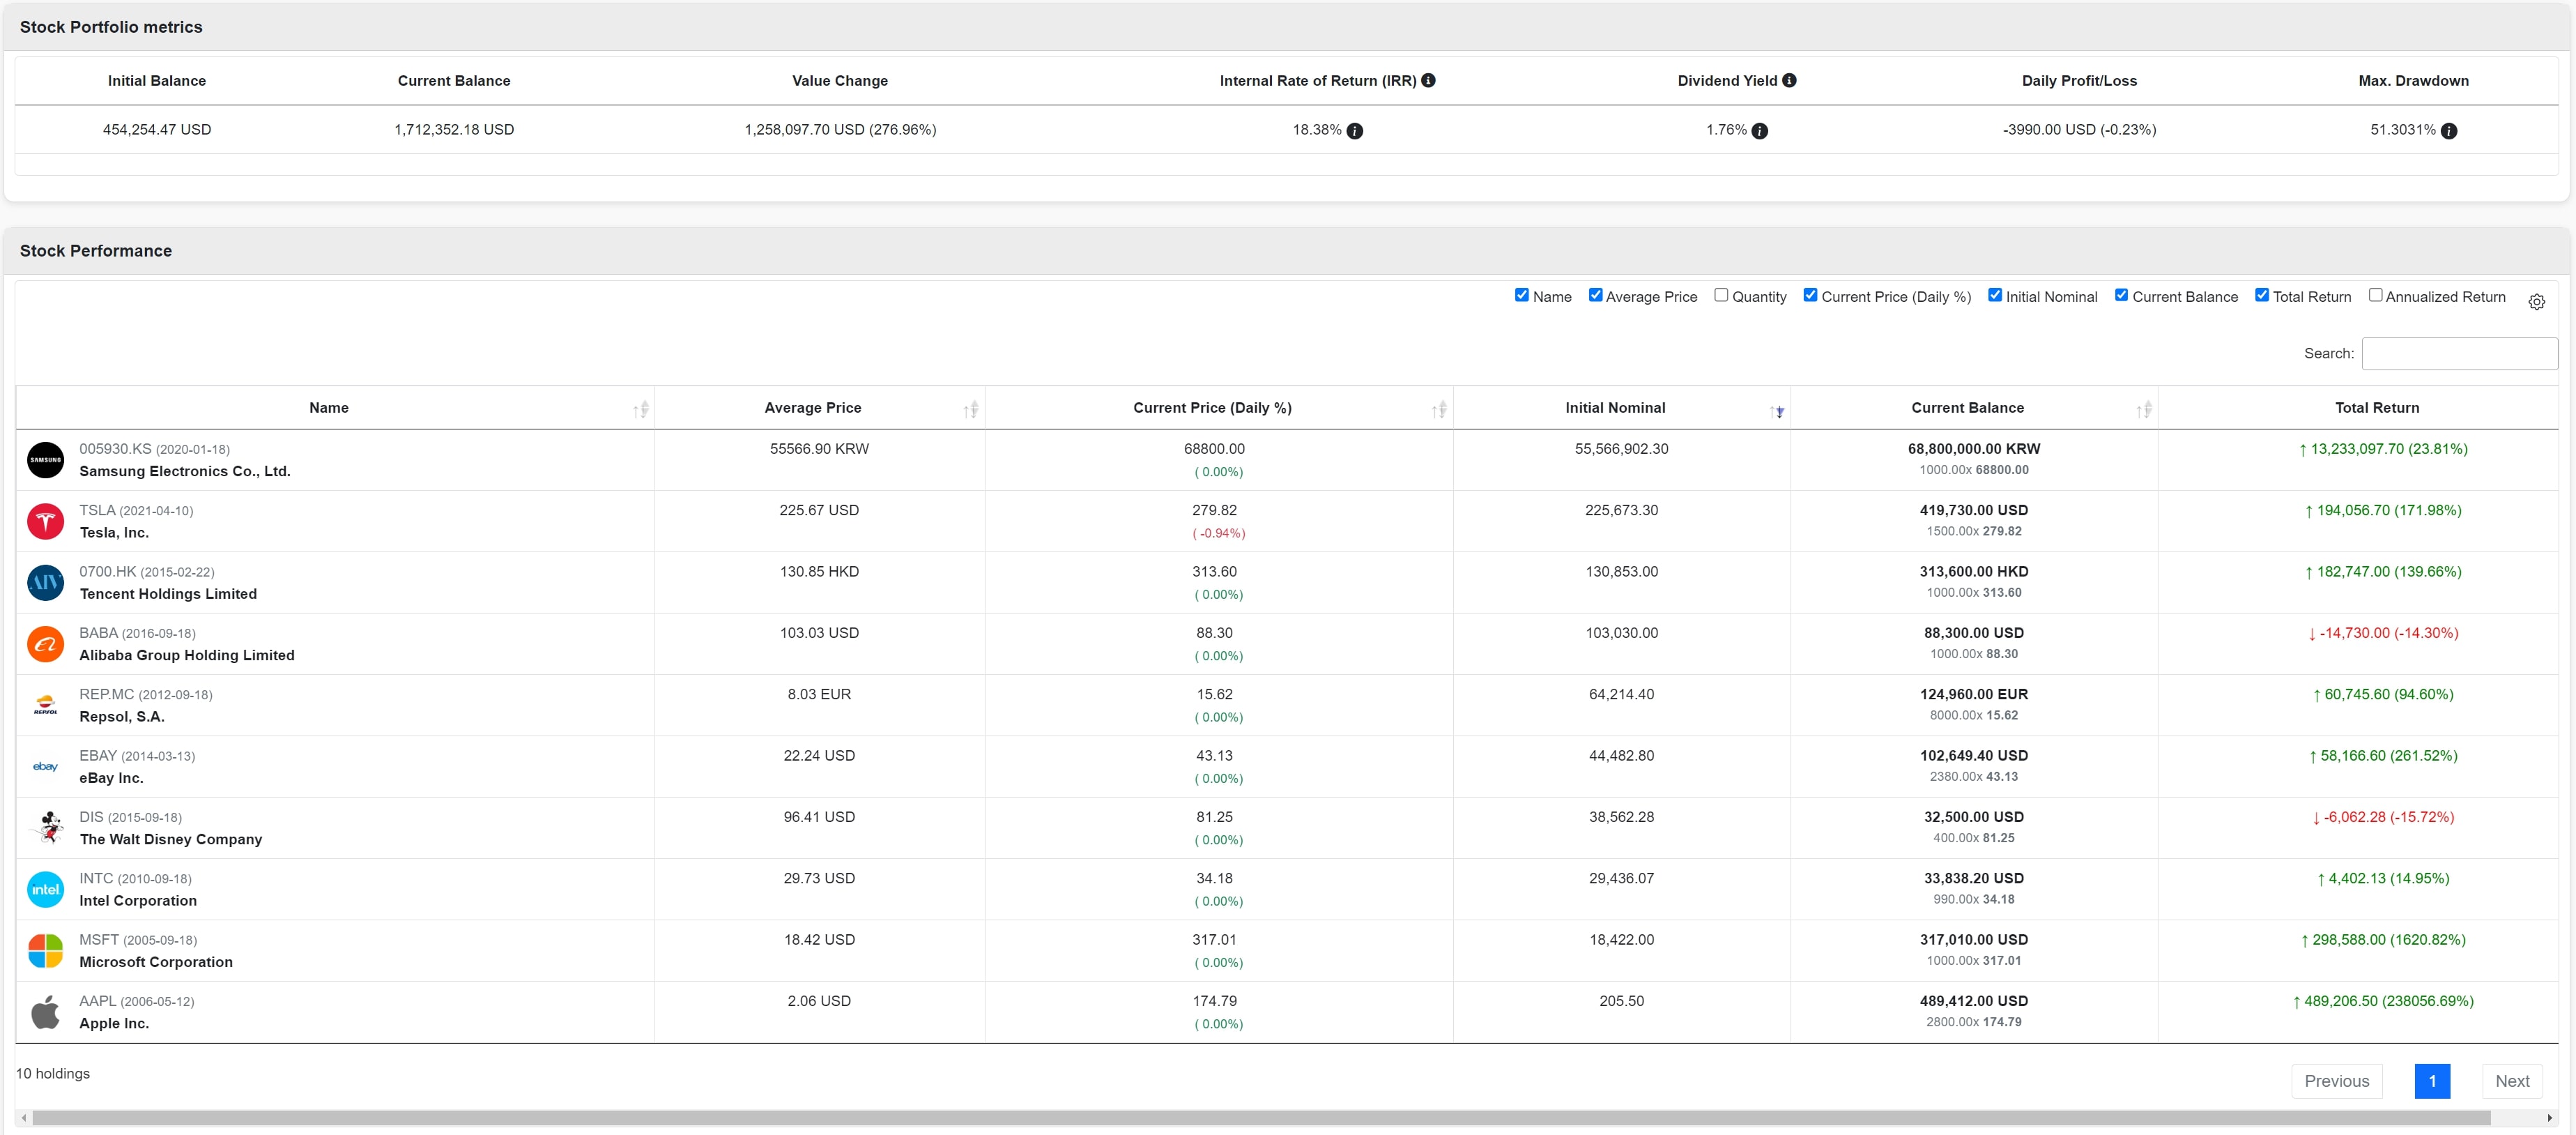Click the eBay logo icon

pos(45,766)
